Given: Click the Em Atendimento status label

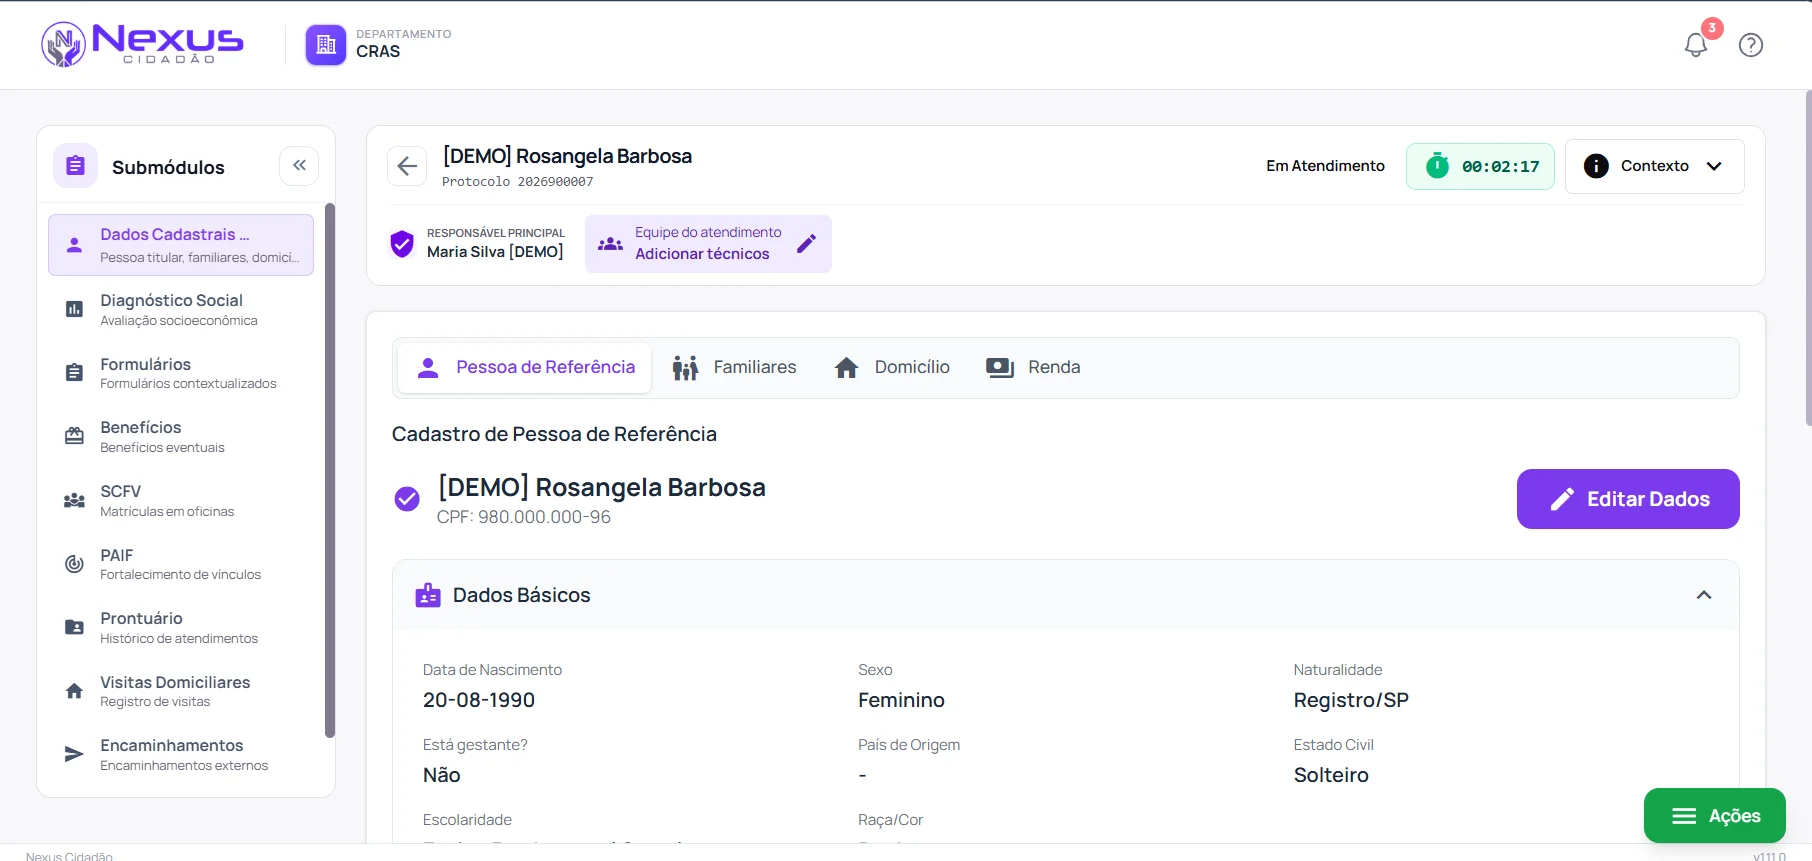Looking at the screenshot, I should [1325, 166].
